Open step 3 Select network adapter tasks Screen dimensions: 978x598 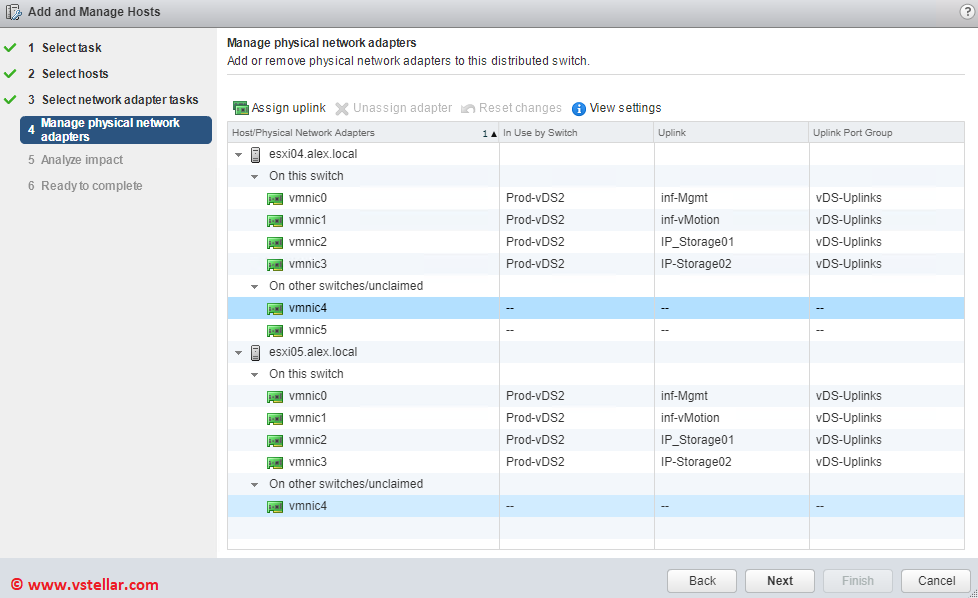coord(119,100)
